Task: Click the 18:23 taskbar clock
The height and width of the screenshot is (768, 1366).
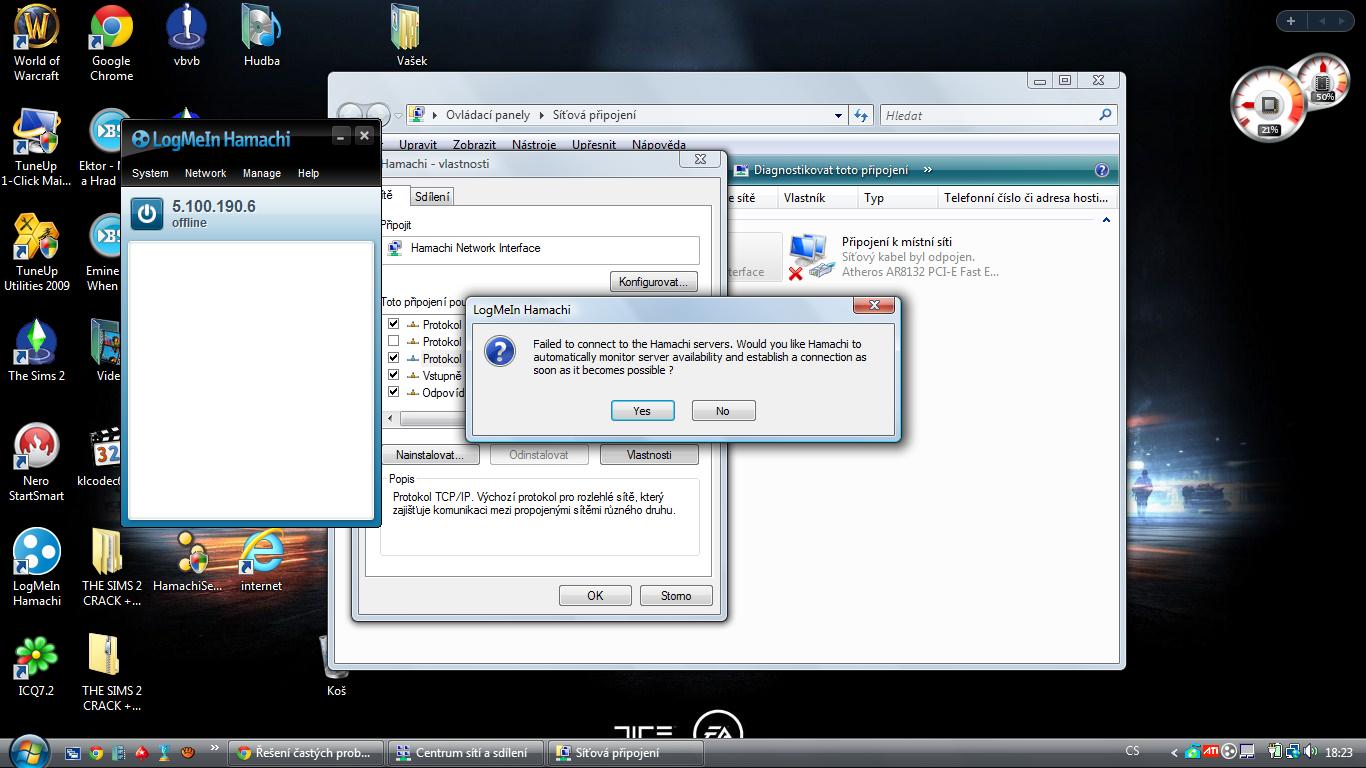Action: (x=1338, y=752)
